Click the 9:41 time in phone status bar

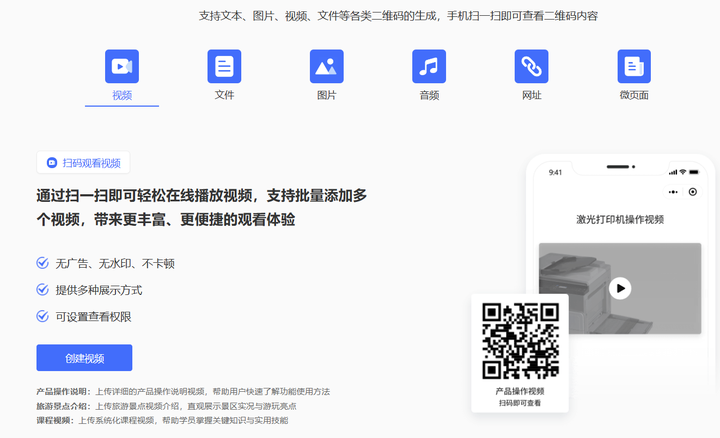click(555, 173)
